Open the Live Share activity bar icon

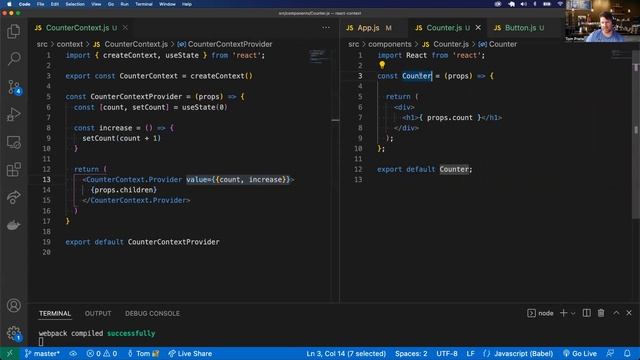[13, 198]
